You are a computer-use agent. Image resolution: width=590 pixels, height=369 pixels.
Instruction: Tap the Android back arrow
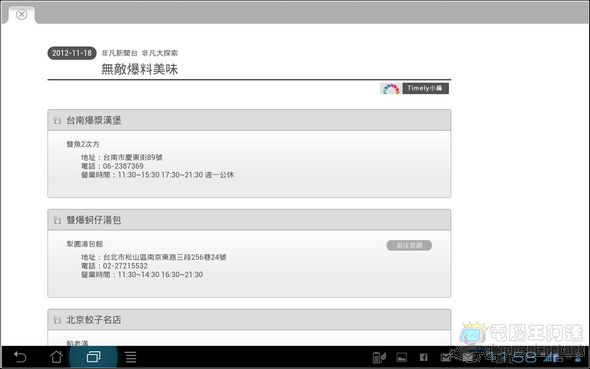point(20,357)
